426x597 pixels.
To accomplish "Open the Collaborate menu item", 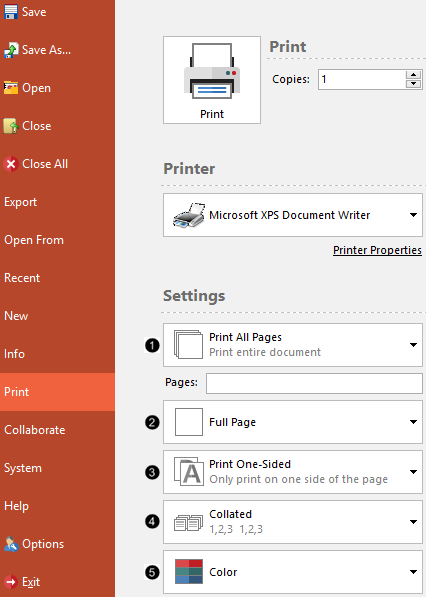I will (x=57, y=430).
